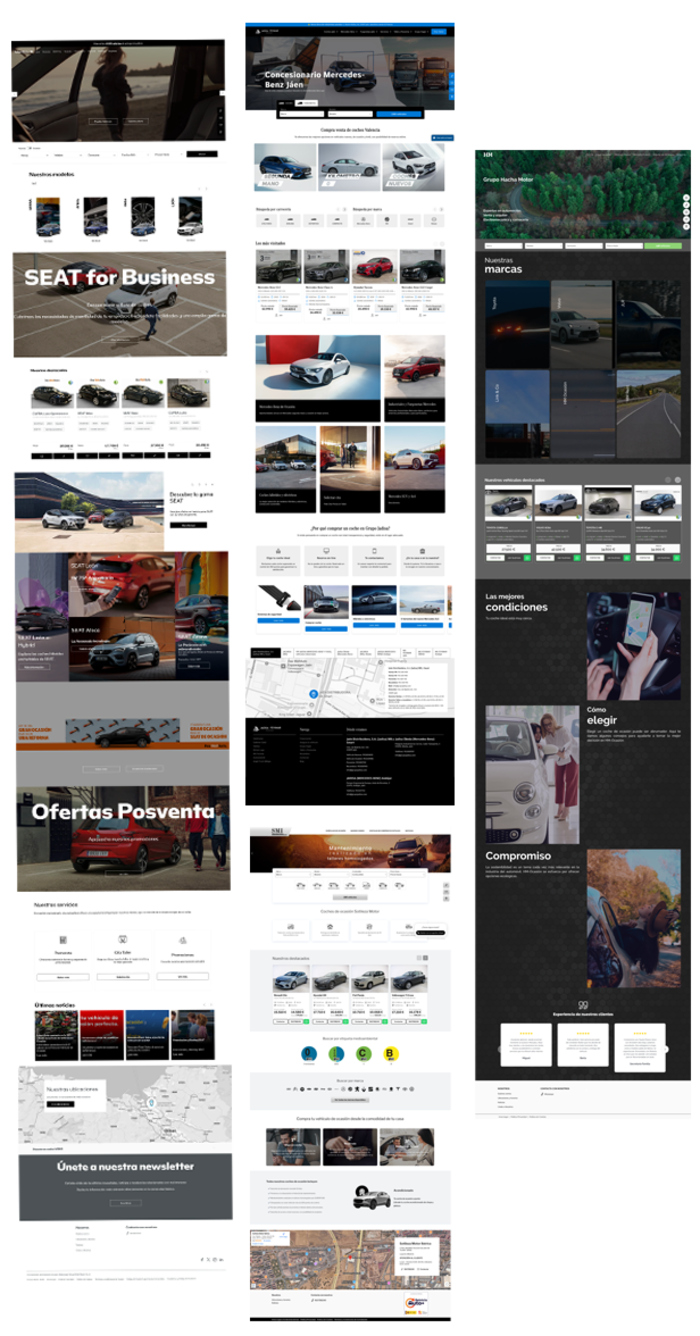Open the map location pin near Mercedes dealership
Viewport: 700px width, 1336px height.
click(313, 694)
